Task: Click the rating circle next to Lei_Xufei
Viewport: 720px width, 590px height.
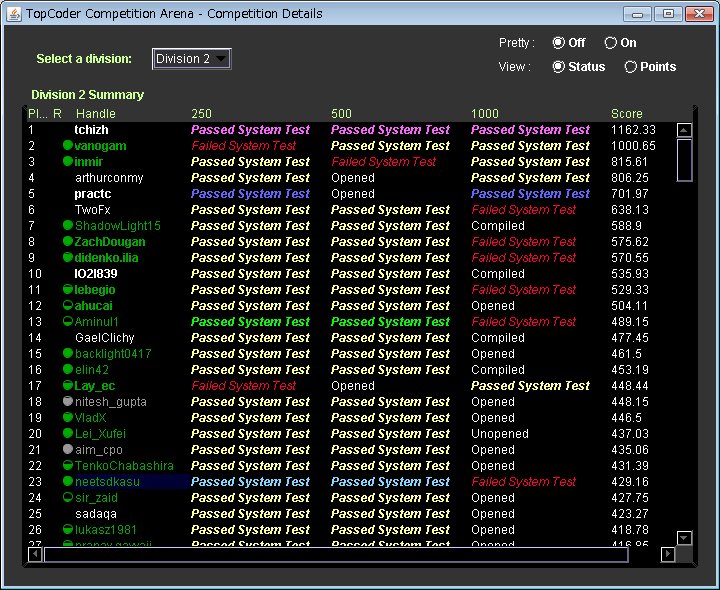Action: coord(68,433)
